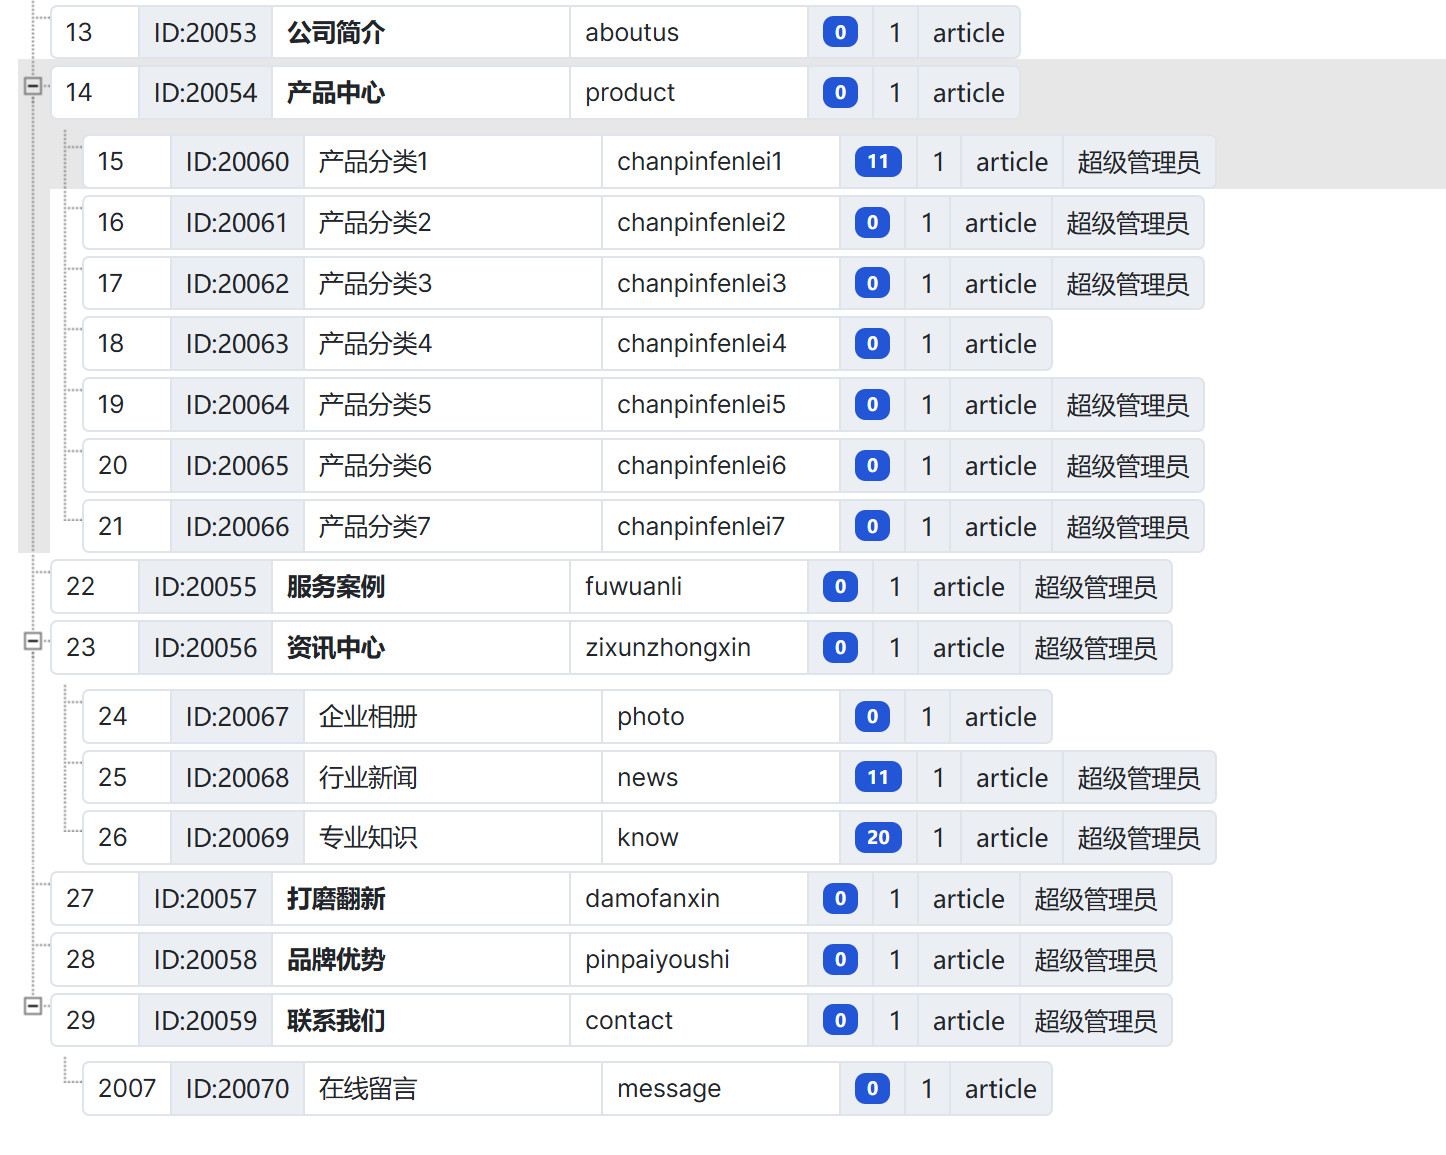Click the sort number 2007 cell

(127, 1089)
